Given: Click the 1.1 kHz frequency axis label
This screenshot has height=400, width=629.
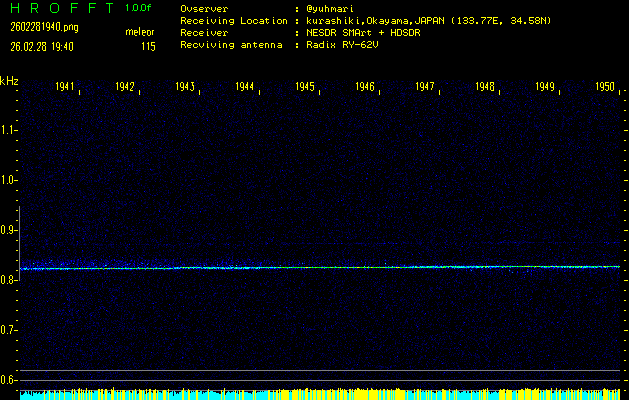Looking at the screenshot, I should pyautogui.click(x=9, y=130).
